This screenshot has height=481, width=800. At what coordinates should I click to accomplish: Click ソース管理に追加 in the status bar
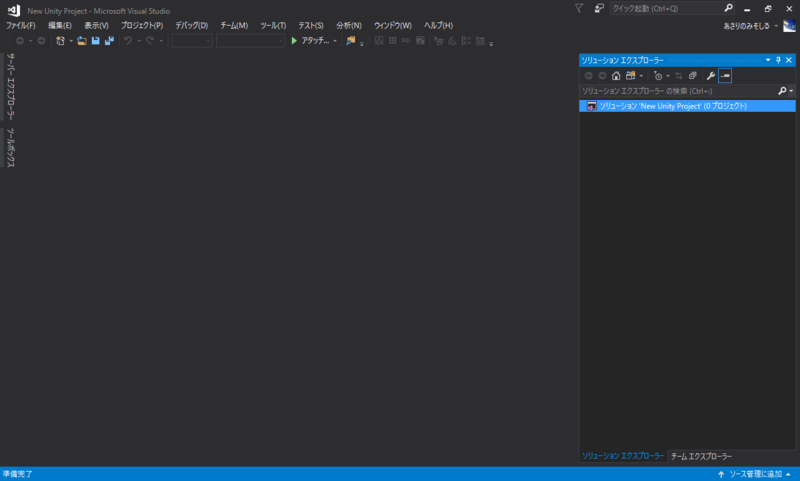click(755, 474)
